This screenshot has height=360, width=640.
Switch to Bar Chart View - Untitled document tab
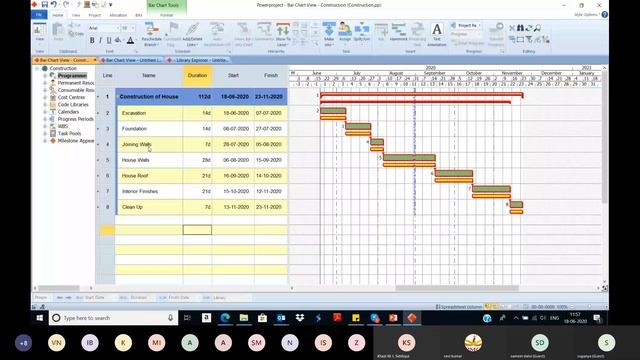(132, 60)
